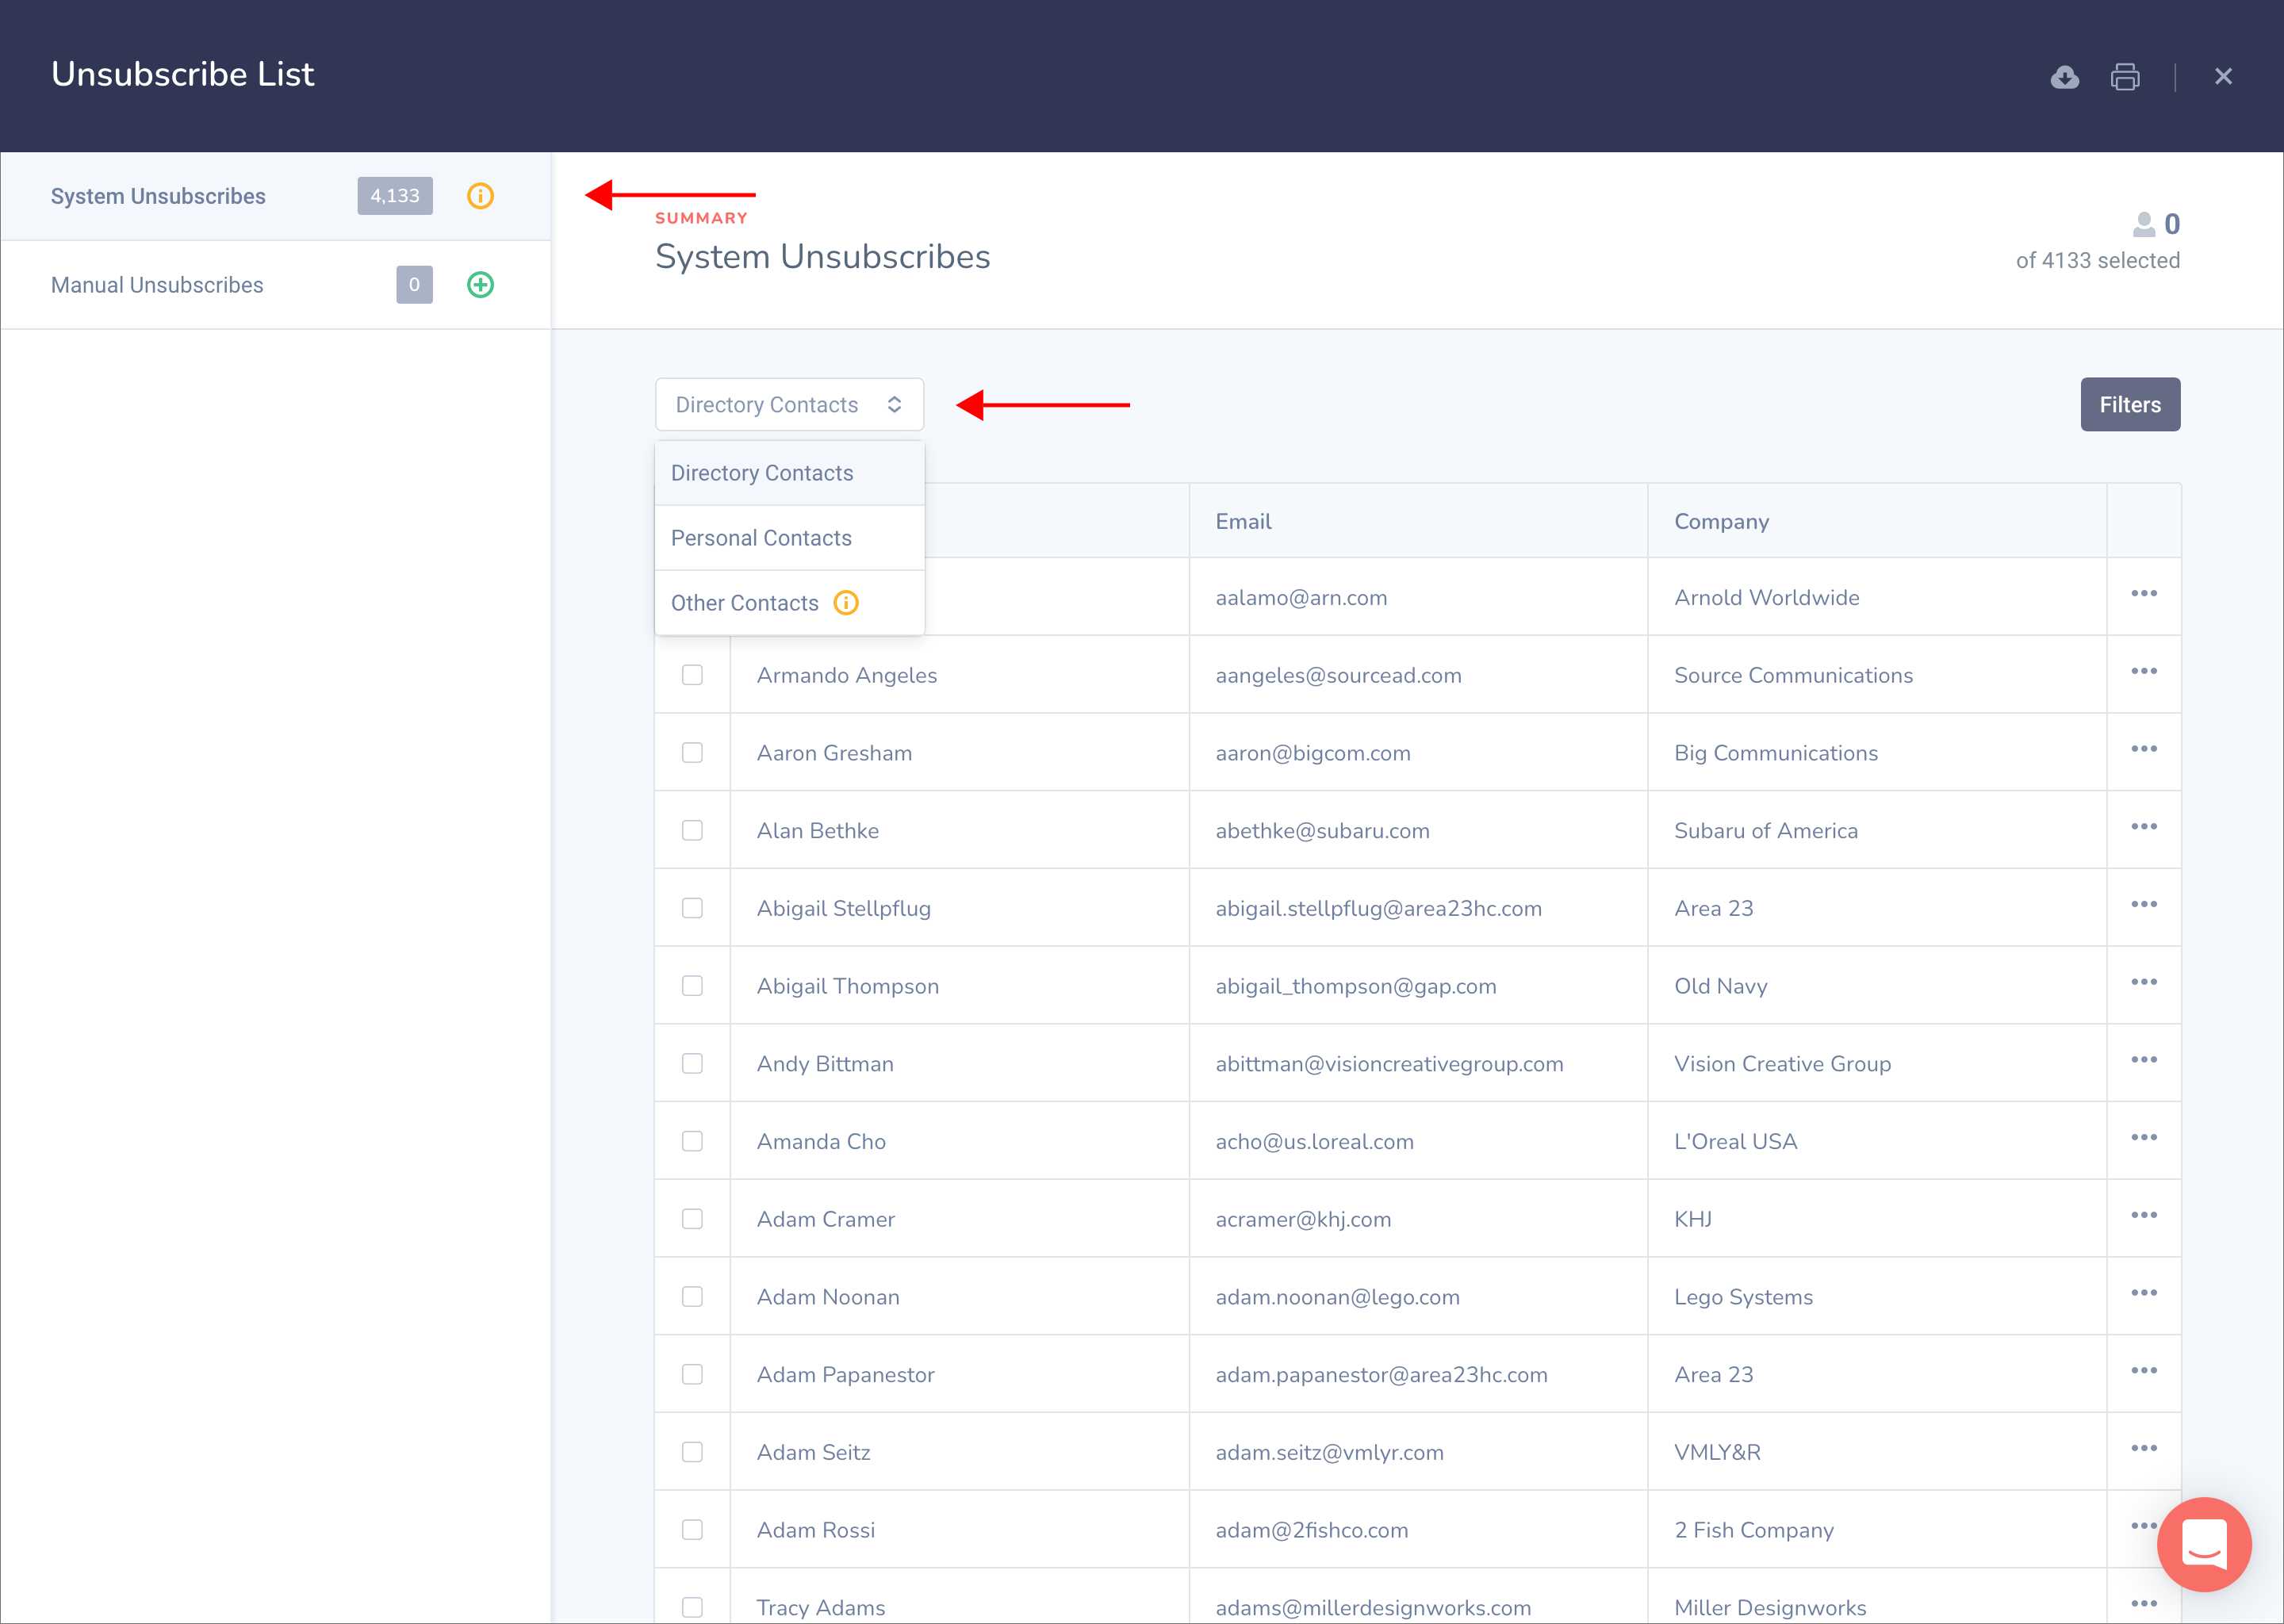Choose Other Contacts in the dropdown list
The width and height of the screenshot is (2284, 1624).
pyautogui.click(x=789, y=603)
